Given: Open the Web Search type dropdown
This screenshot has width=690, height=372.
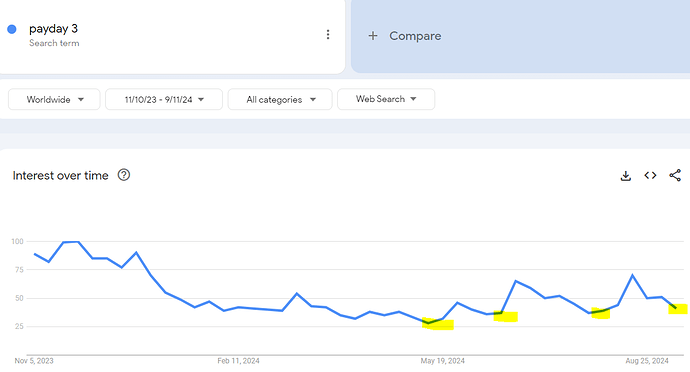Looking at the screenshot, I should [x=386, y=99].
